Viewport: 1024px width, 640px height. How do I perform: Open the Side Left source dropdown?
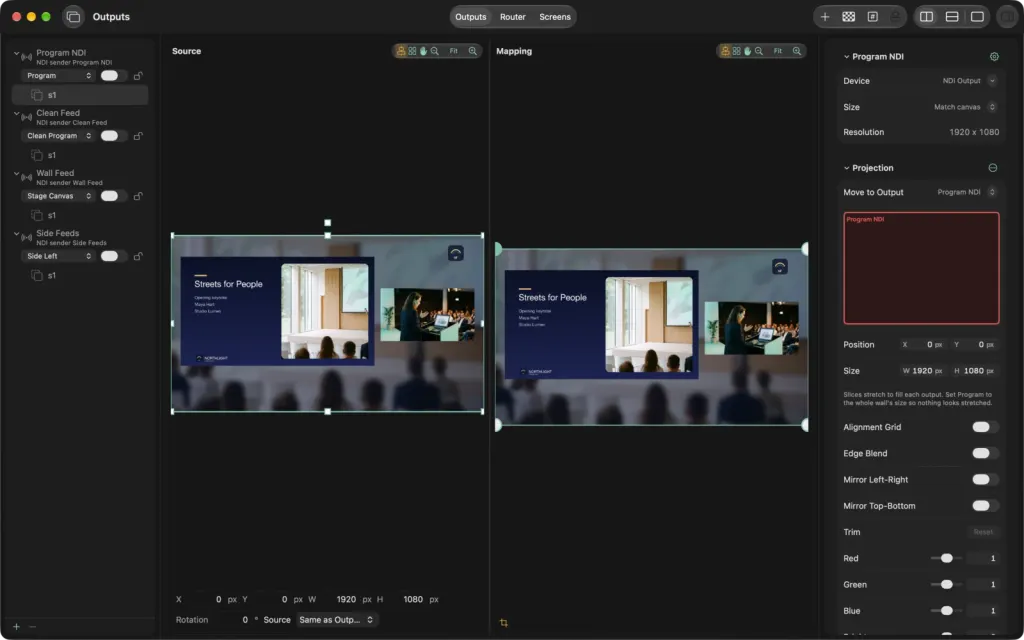58,256
